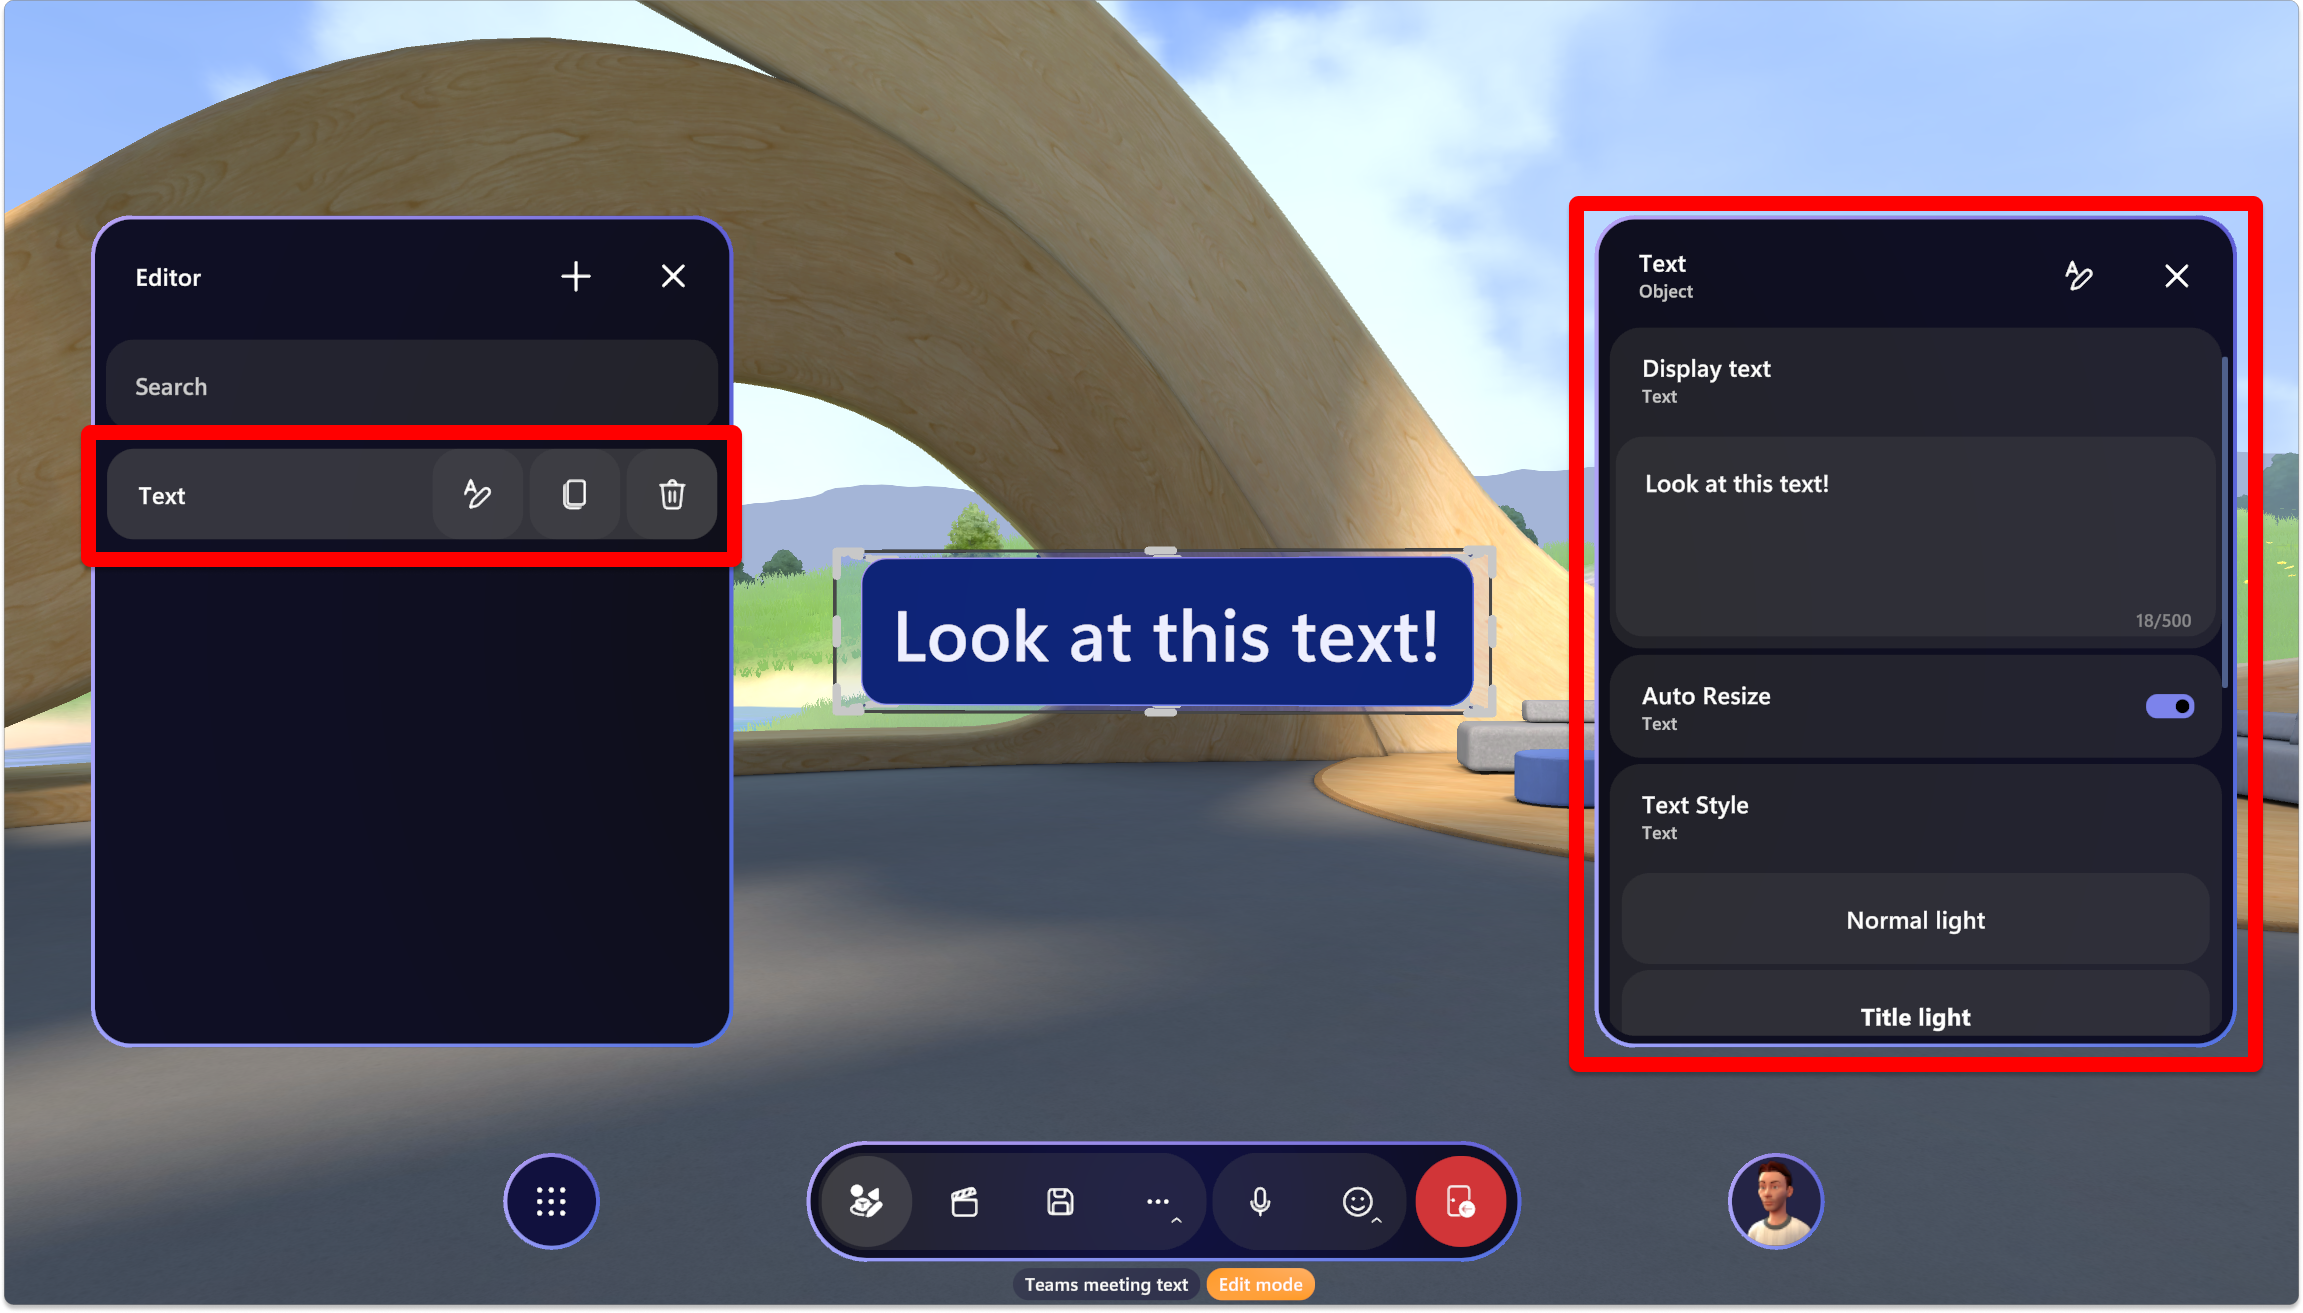Select Title light text style option
The image size is (2303, 1313).
click(1915, 1017)
